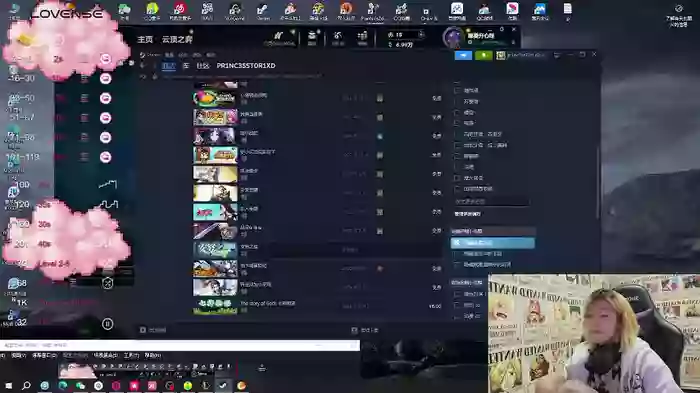Image resolution: width=700 pixels, height=393 pixels.
Task: Click the green notification button in the Steam title bar
Action: click(483, 55)
